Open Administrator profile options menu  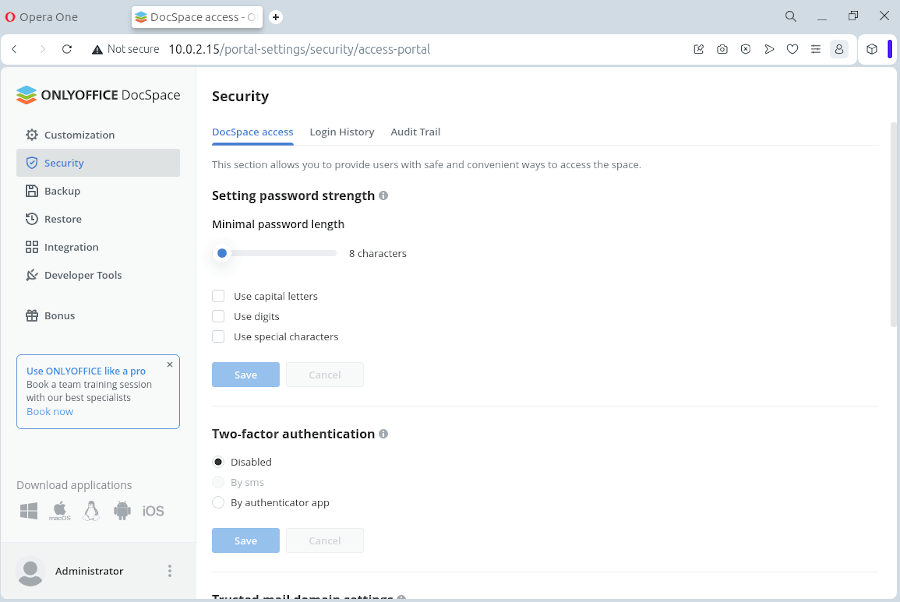(x=170, y=571)
